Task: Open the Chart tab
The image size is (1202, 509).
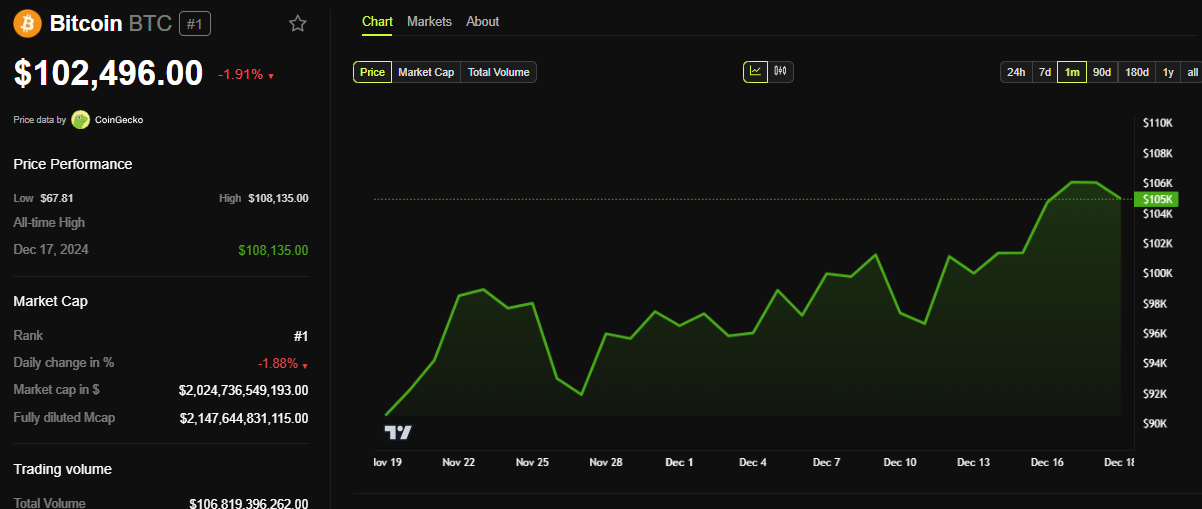Action: [377, 21]
